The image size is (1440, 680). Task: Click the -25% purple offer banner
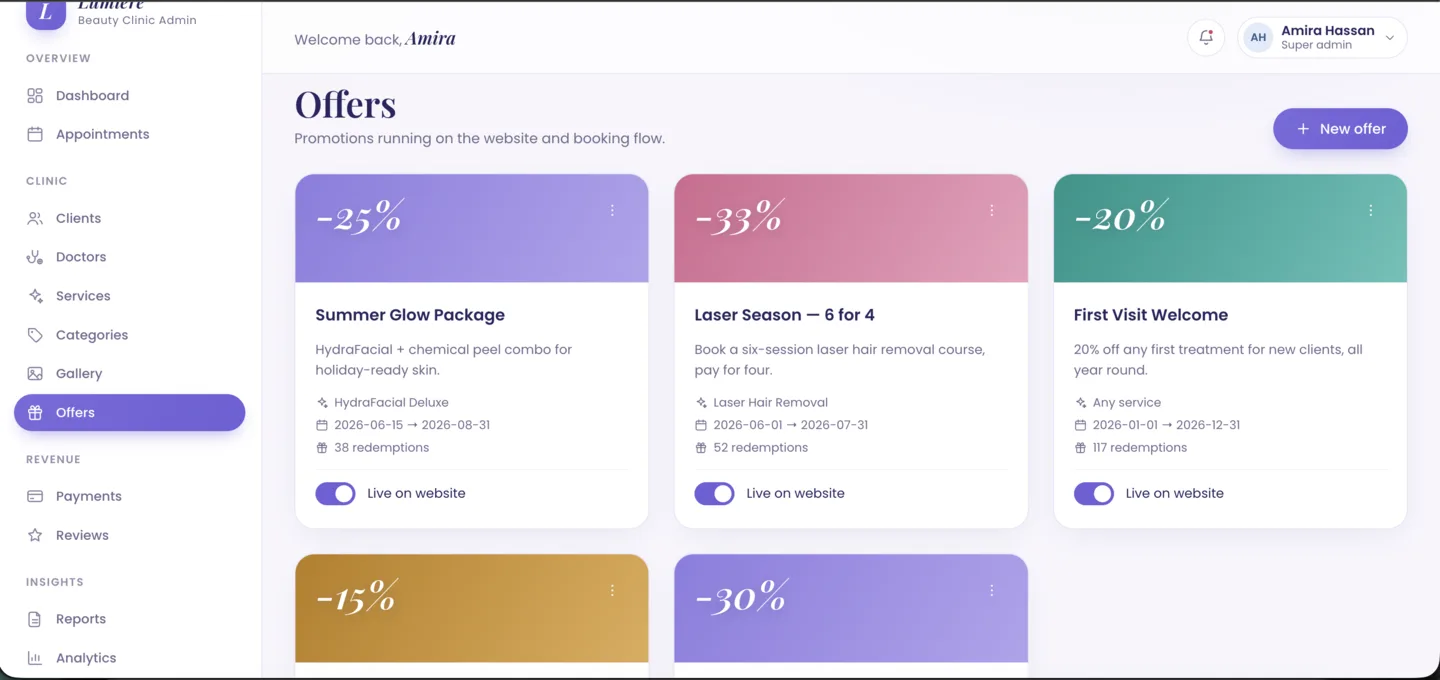pos(472,229)
